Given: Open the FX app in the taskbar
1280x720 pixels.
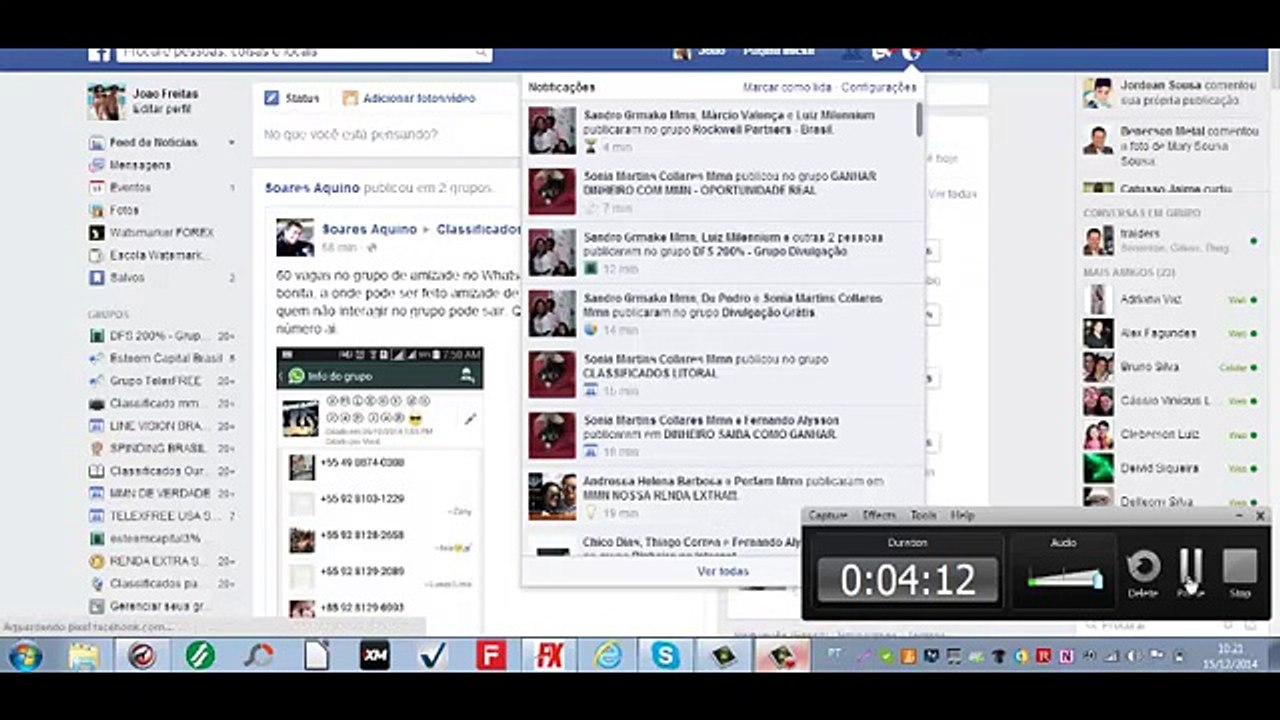Looking at the screenshot, I should 549,656.
